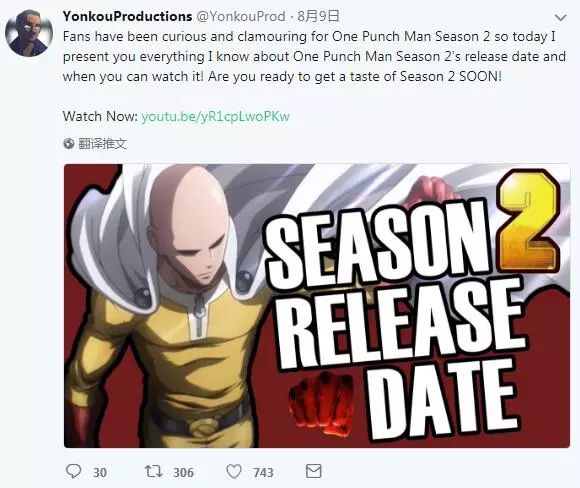Viewport: 580px width, 488px height.
Task: View the 30 replies count
Action: point(100,472)
